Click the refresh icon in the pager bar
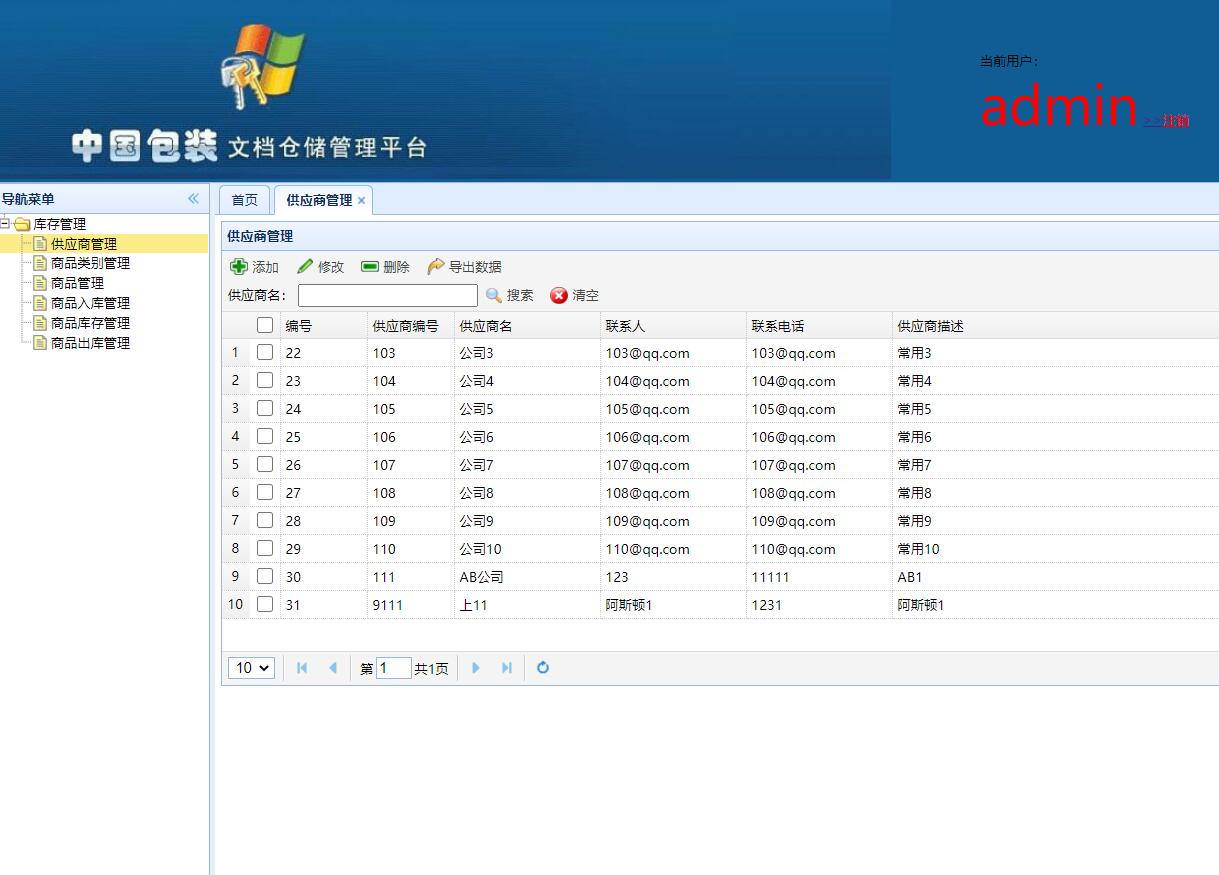Viewport: 1219px width, 875px height. point(543,667)
